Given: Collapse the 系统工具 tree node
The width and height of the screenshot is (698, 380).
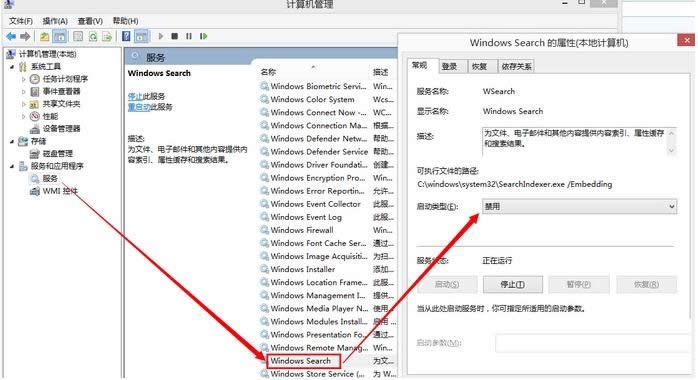Looking at the screenshot, I should click(x=12, y=67).
